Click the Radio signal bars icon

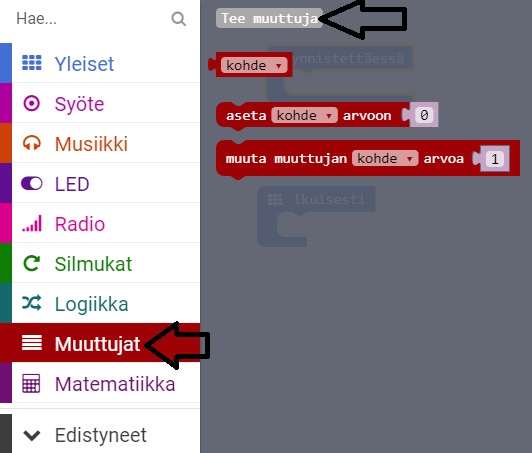pyautogui.click(x=32, y=223)
